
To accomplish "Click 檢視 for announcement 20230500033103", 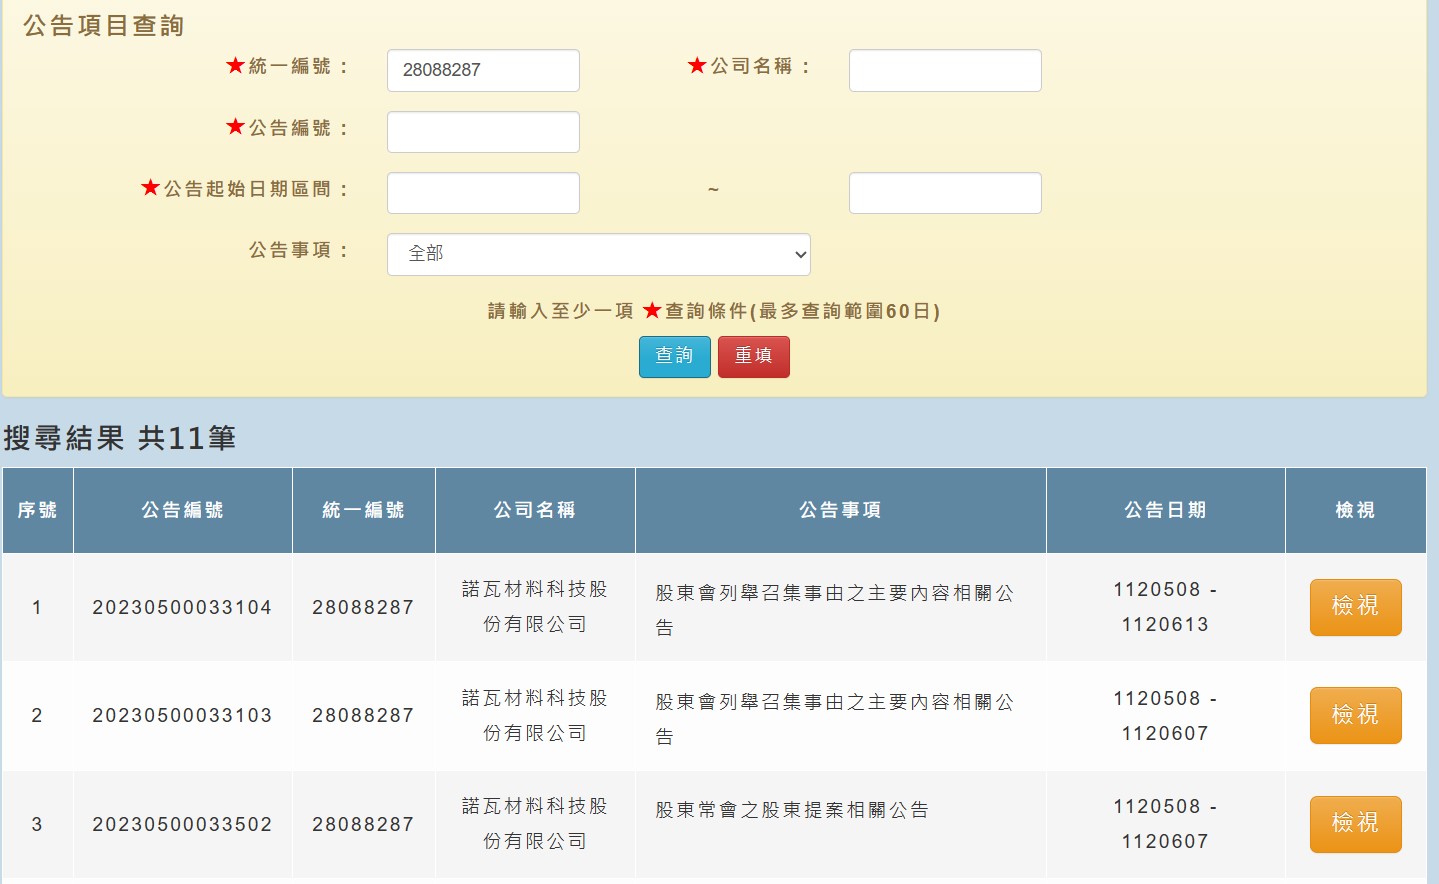I will click(x=1355, y=715).
